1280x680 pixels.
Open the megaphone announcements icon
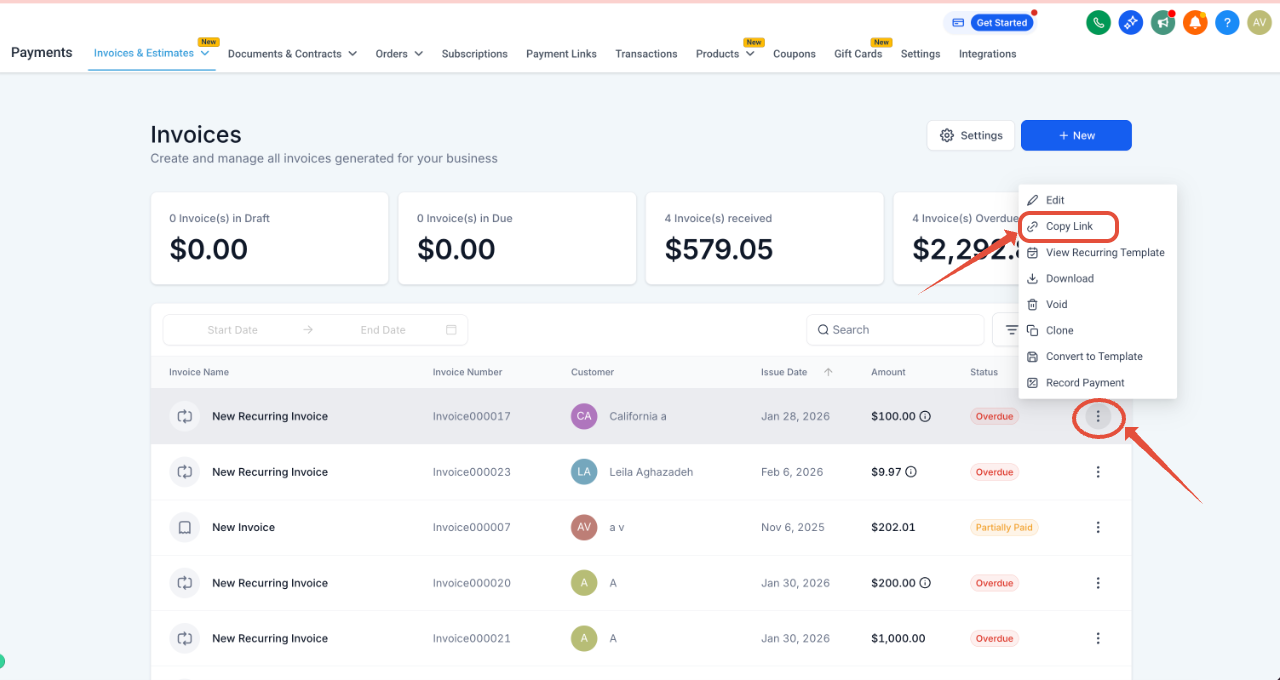1163,22
